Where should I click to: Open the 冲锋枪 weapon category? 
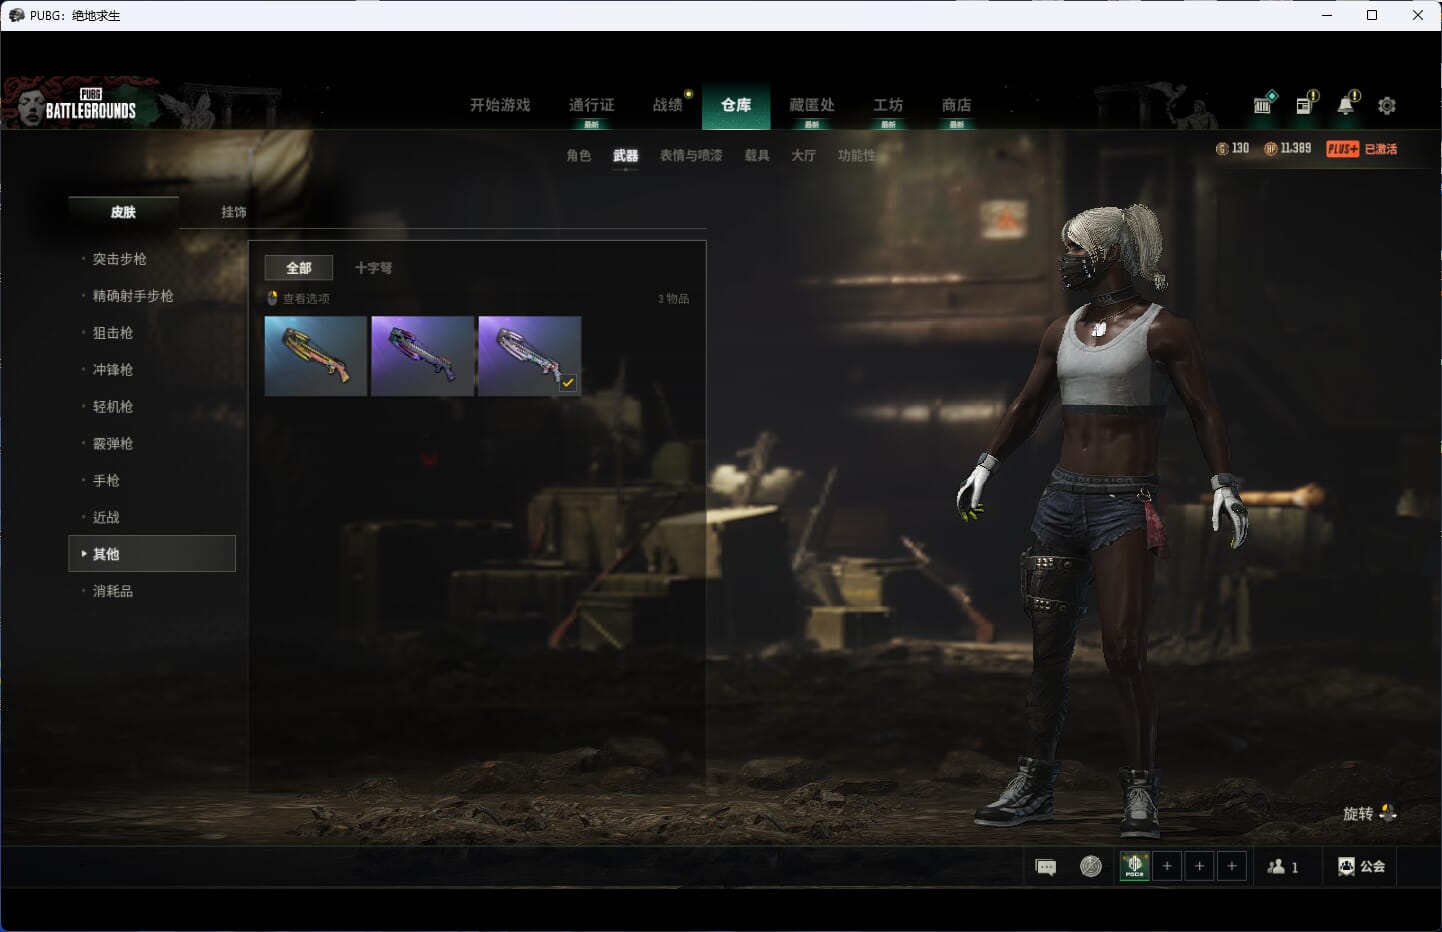point(113,370)
